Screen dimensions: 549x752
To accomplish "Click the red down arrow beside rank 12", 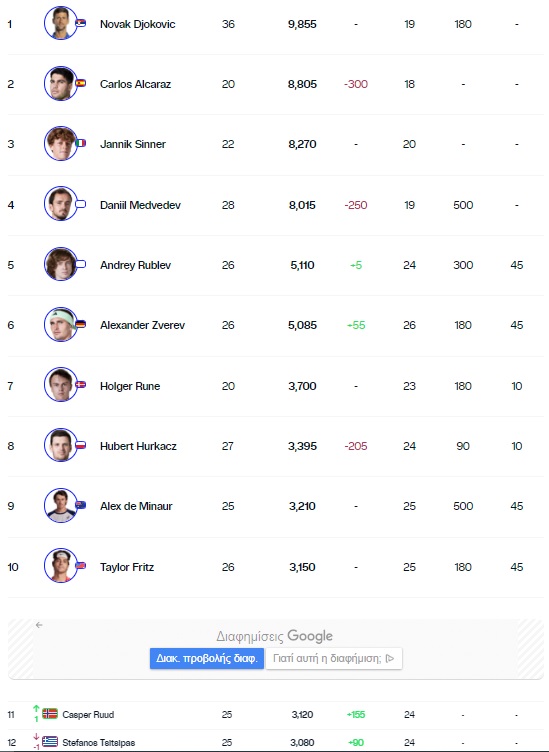I will [36, 737].
